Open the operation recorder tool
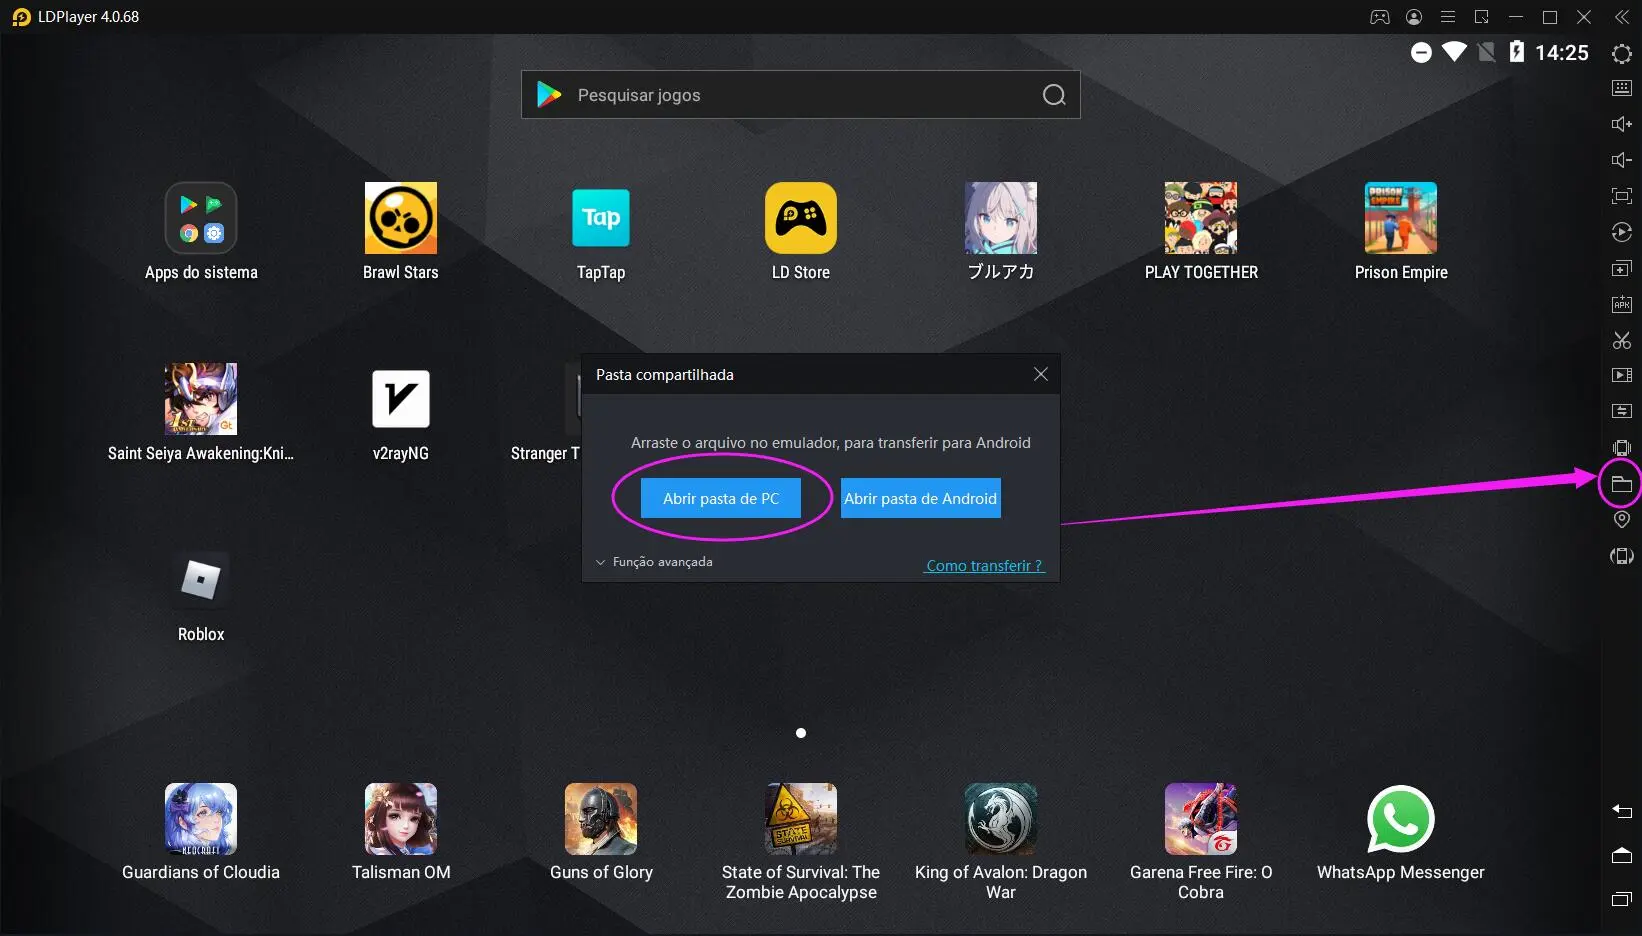The width and height of the screenshot is (1642, 936). (1621, 232)
